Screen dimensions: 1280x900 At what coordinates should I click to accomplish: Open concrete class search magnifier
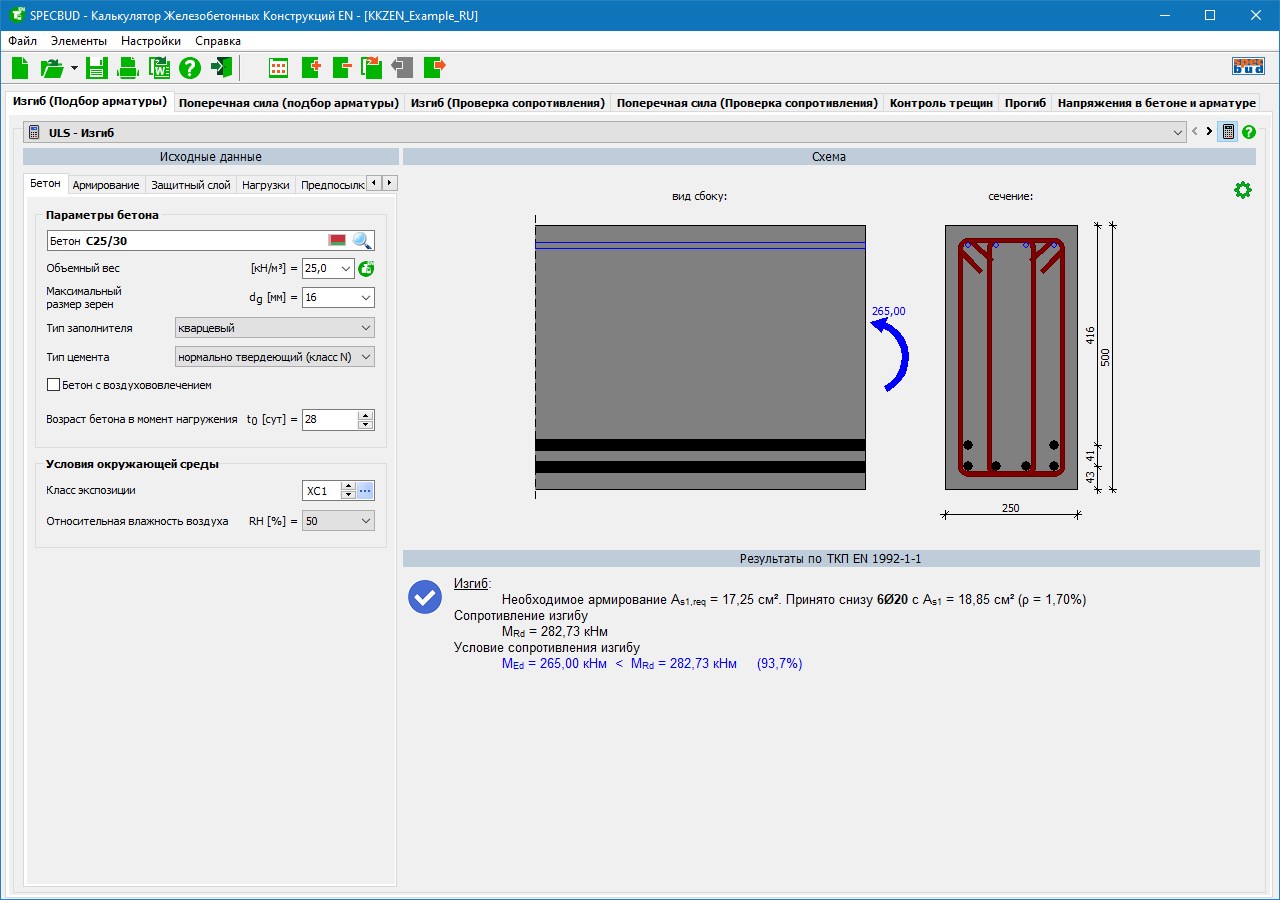(362, 240)
